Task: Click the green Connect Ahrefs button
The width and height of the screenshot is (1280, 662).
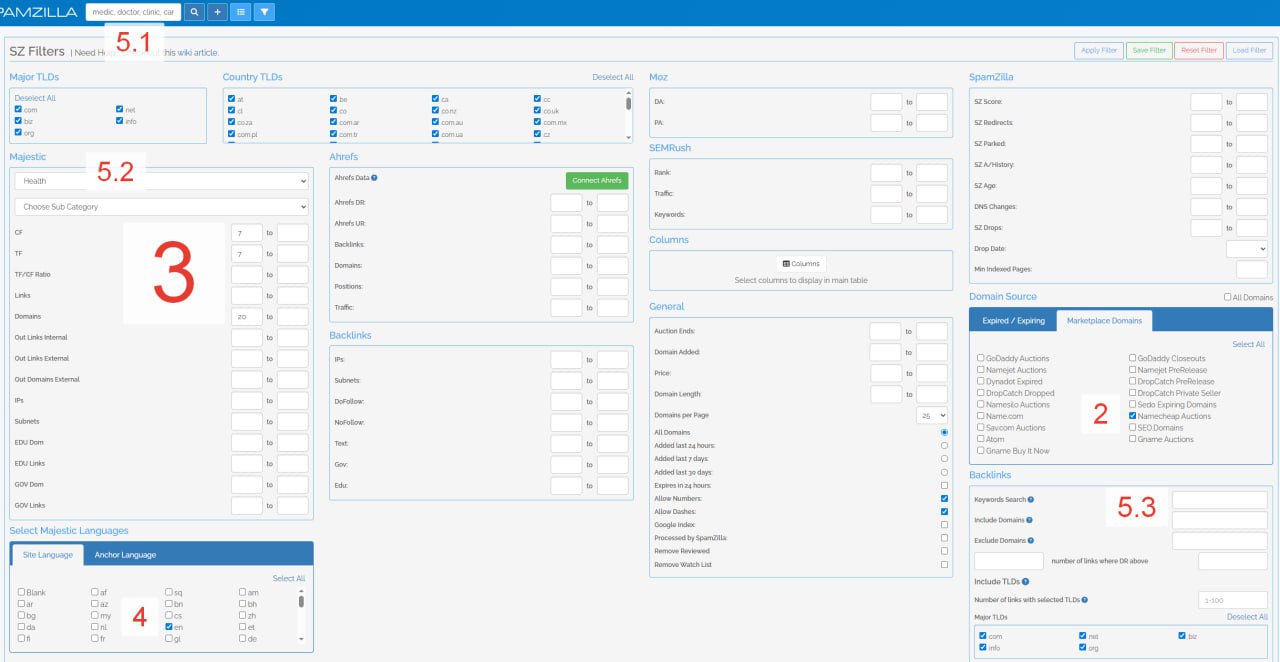Action: pos(597,180)
